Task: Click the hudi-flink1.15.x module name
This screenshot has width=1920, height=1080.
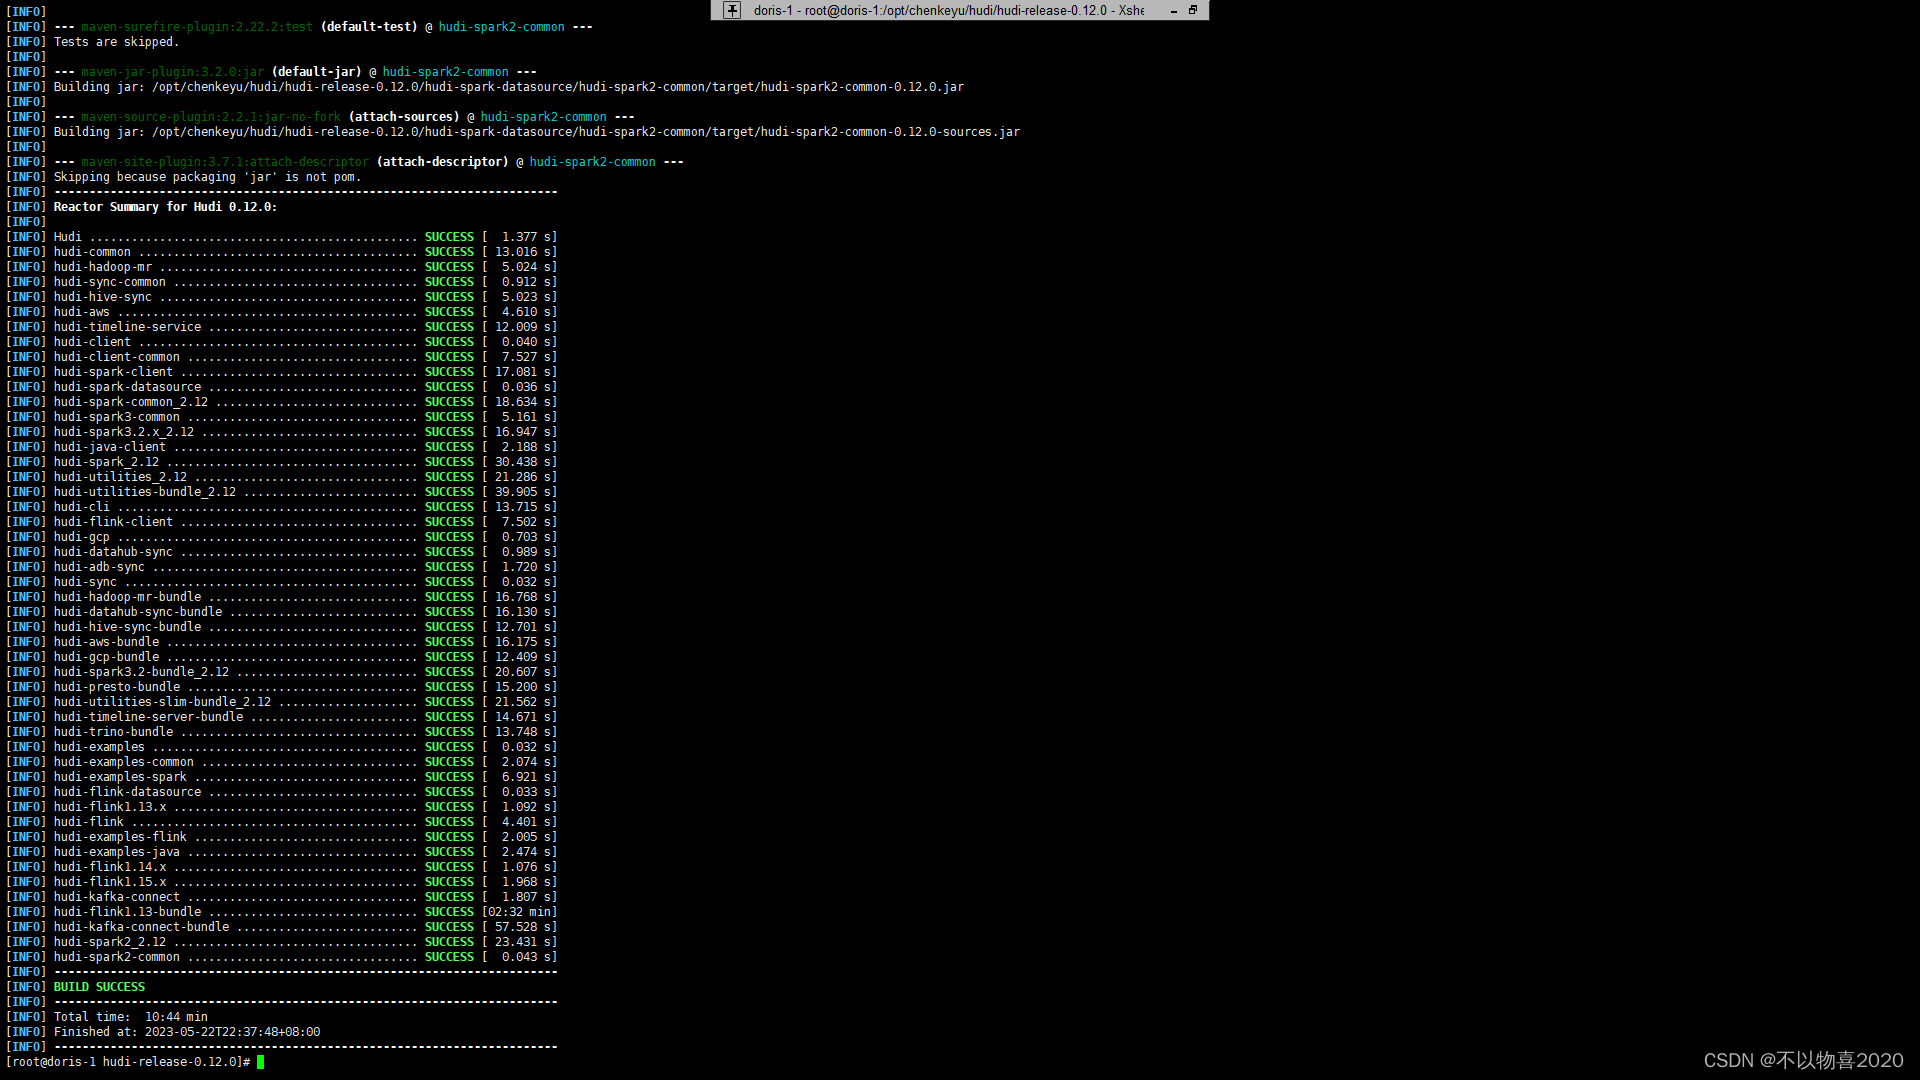Action: click(x=110, y=882)
